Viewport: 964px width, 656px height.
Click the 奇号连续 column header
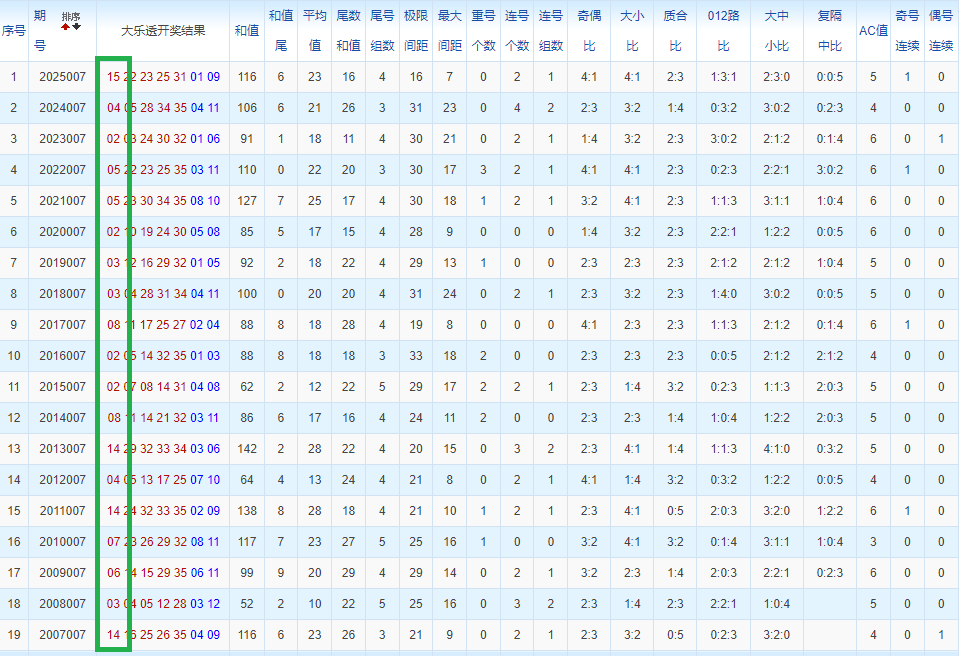(x=907, y=30)
